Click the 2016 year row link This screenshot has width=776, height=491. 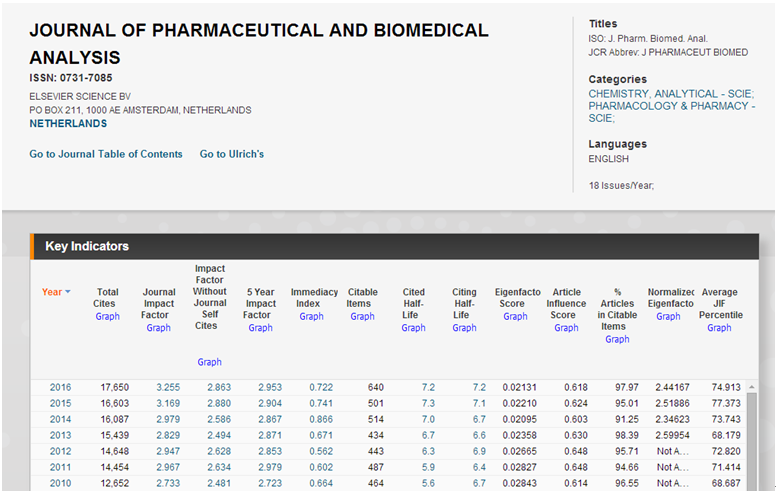point(60,387)
